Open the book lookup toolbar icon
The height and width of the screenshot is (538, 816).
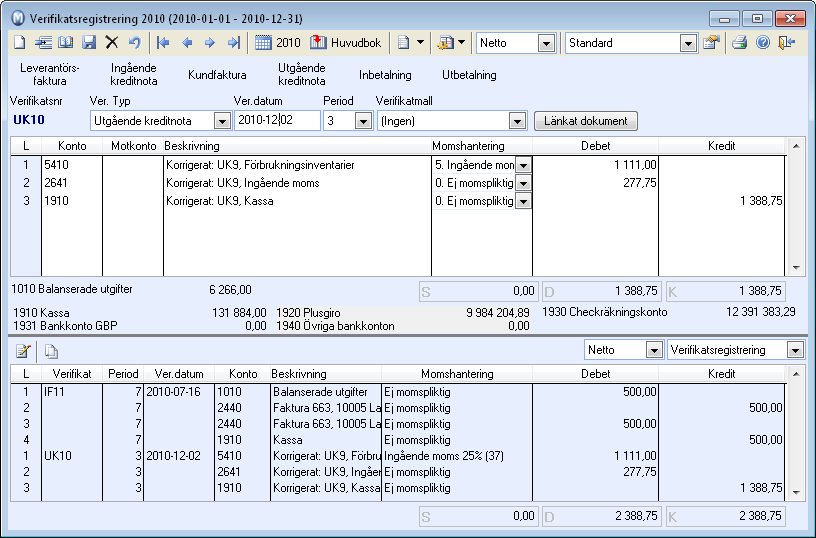coord(66,43)
